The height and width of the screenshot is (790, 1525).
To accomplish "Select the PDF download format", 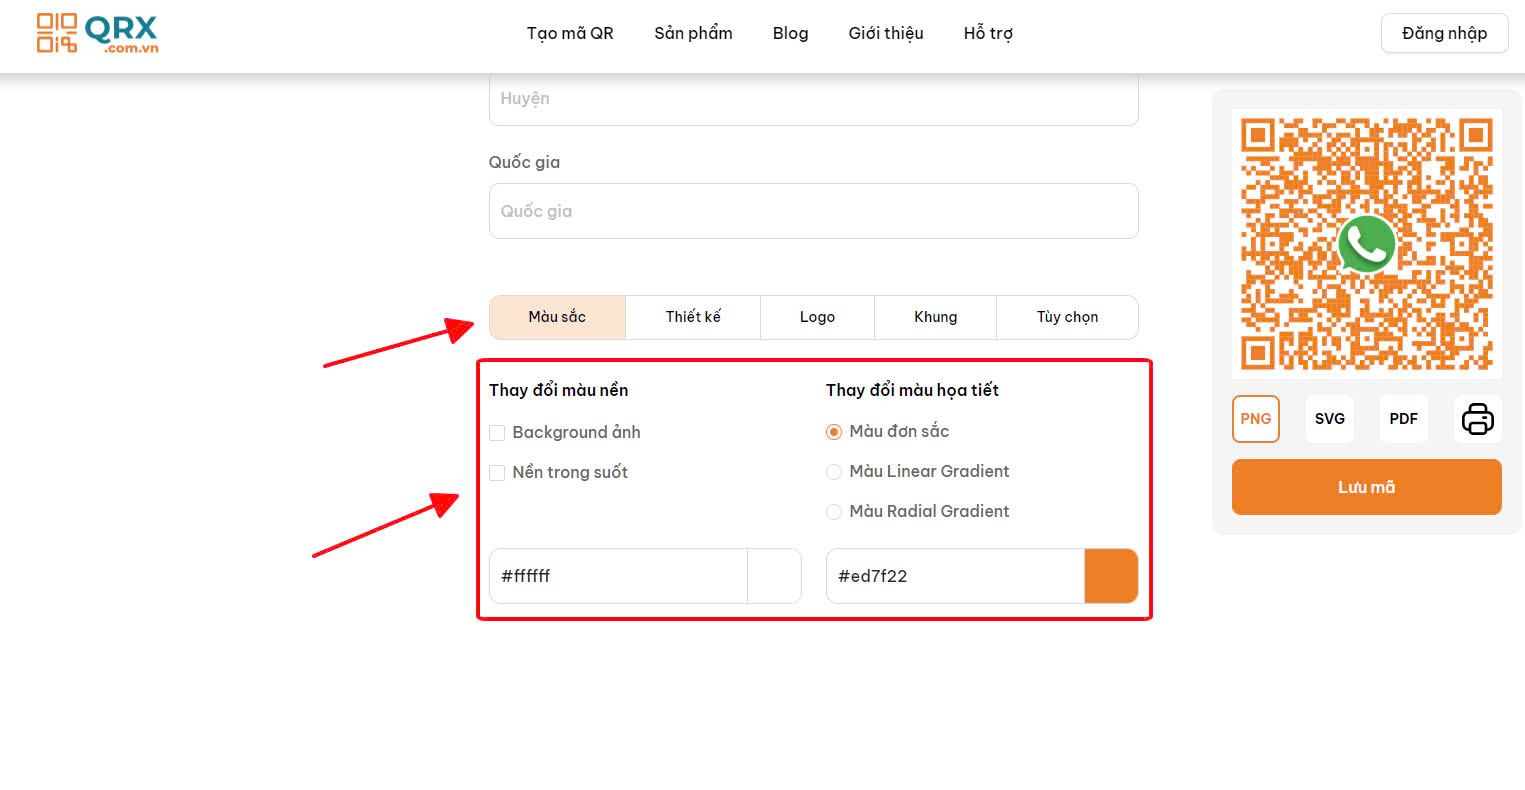I will pos(1404,419).
